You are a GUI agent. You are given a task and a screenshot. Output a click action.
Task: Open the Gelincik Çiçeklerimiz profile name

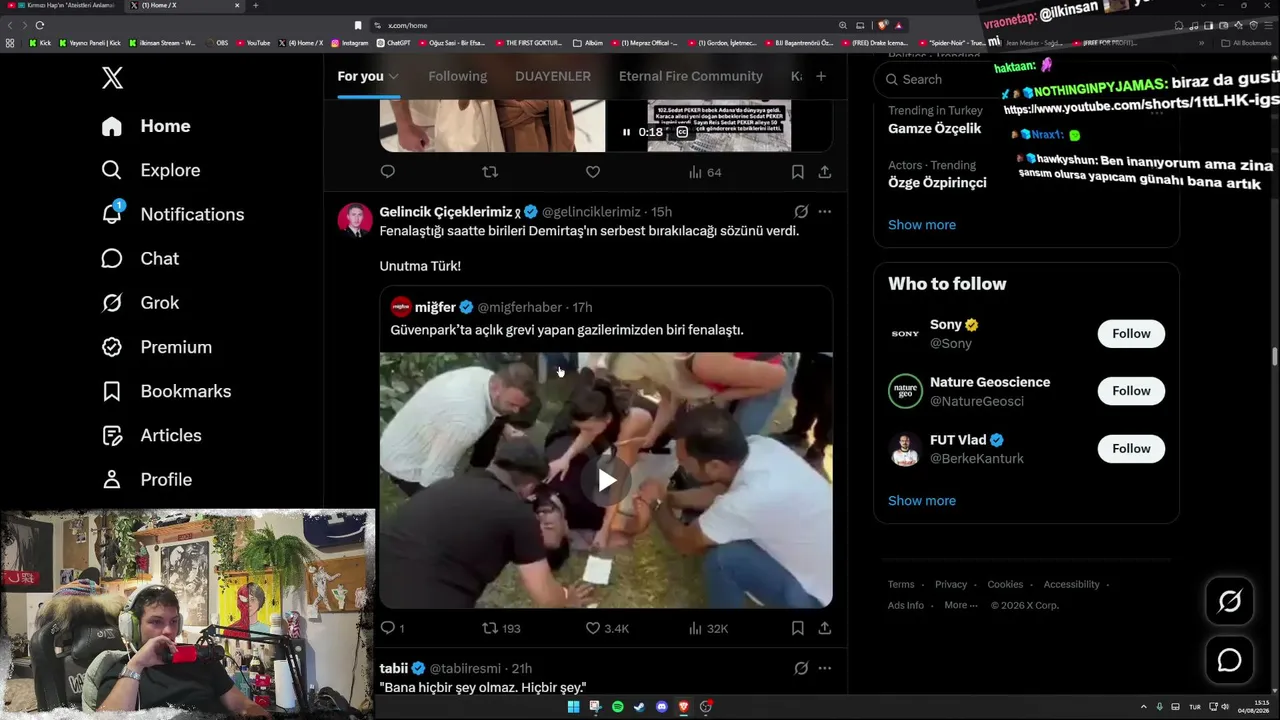446,212
